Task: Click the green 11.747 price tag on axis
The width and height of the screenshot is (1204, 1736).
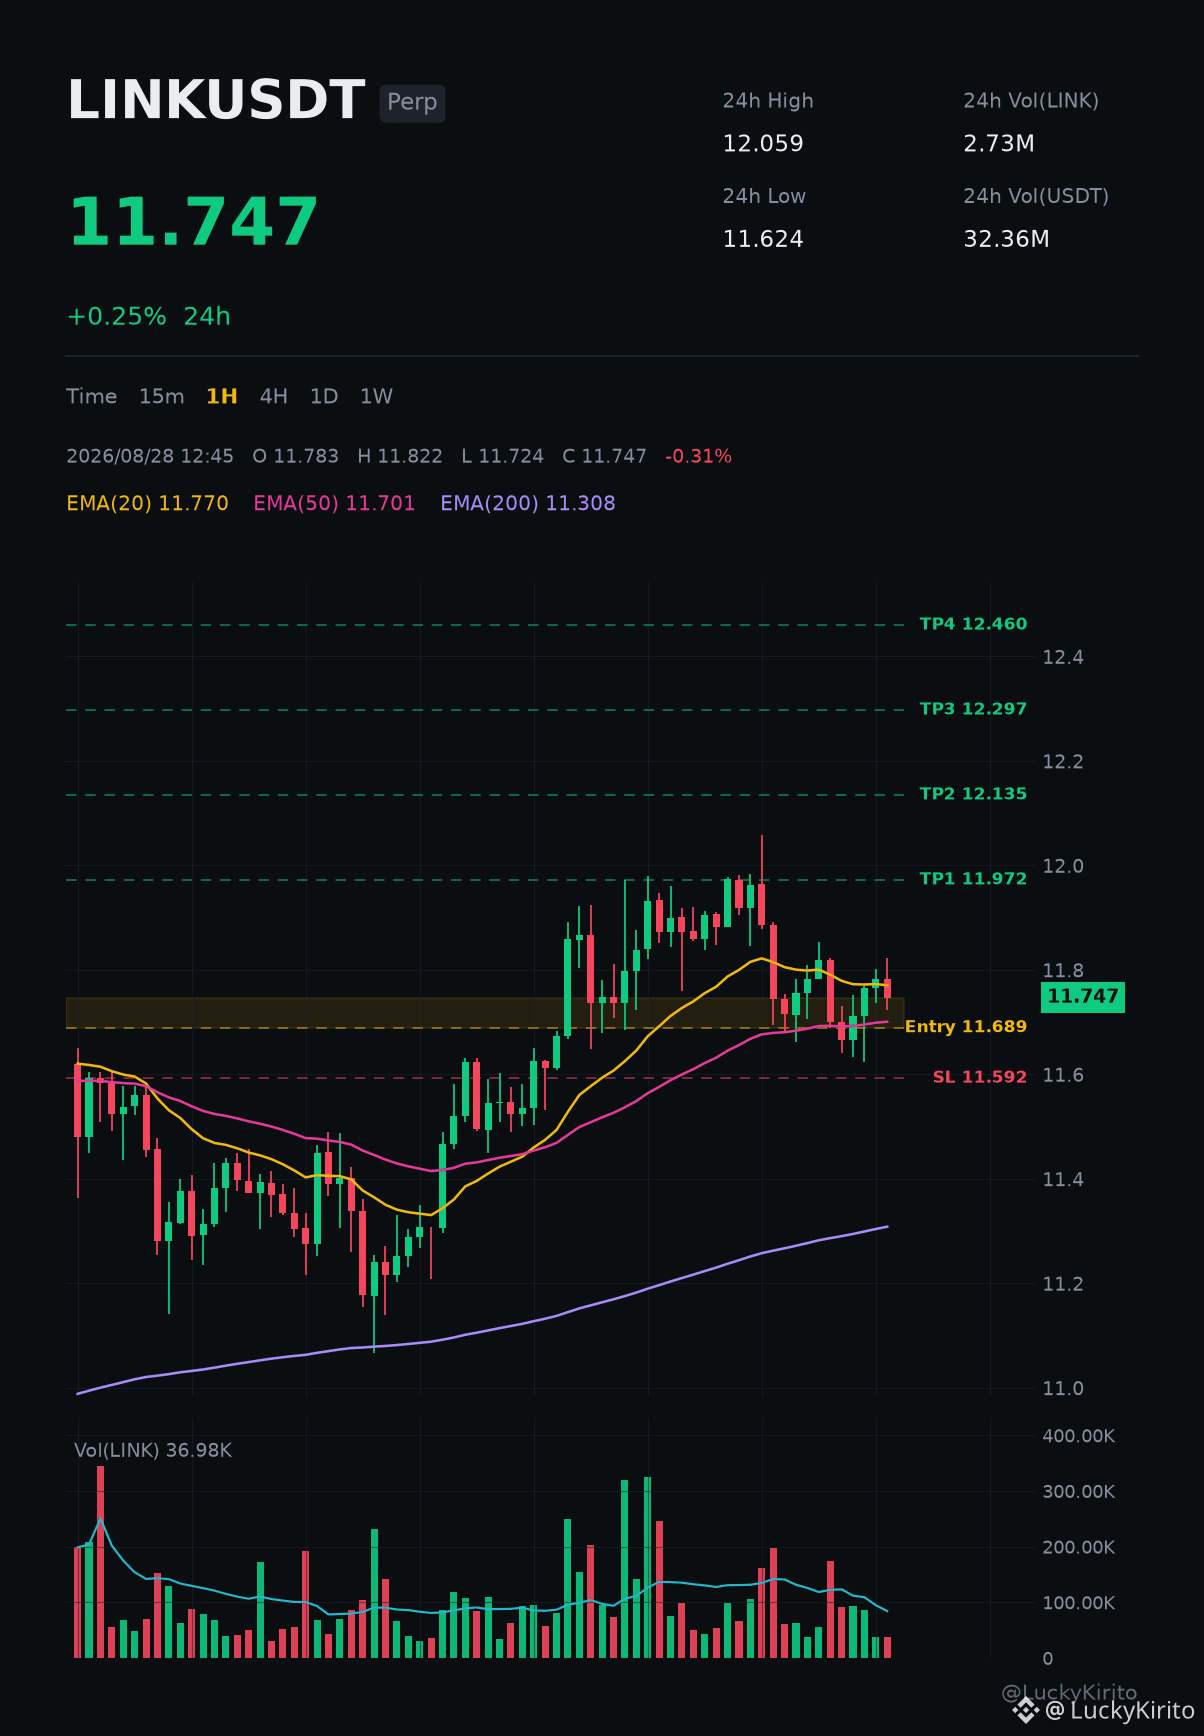Action: pos(1083,997)
